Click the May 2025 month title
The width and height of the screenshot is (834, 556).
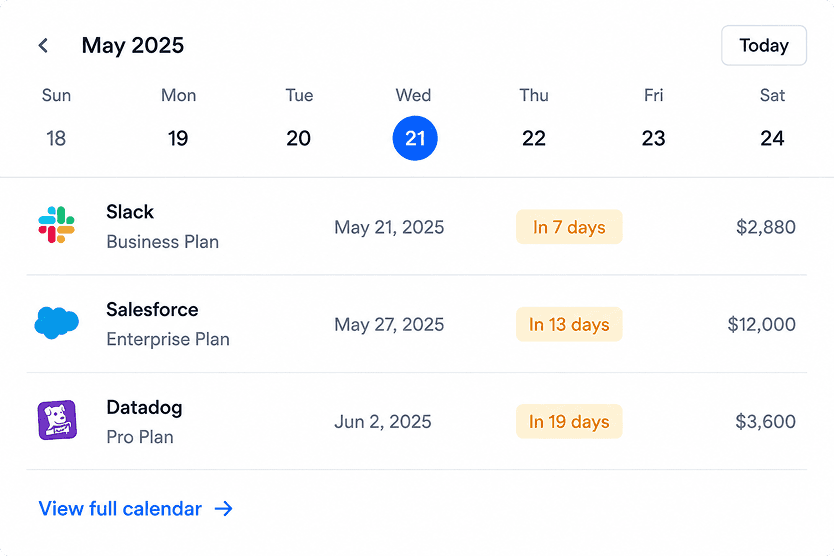click(x=132, y=45)
